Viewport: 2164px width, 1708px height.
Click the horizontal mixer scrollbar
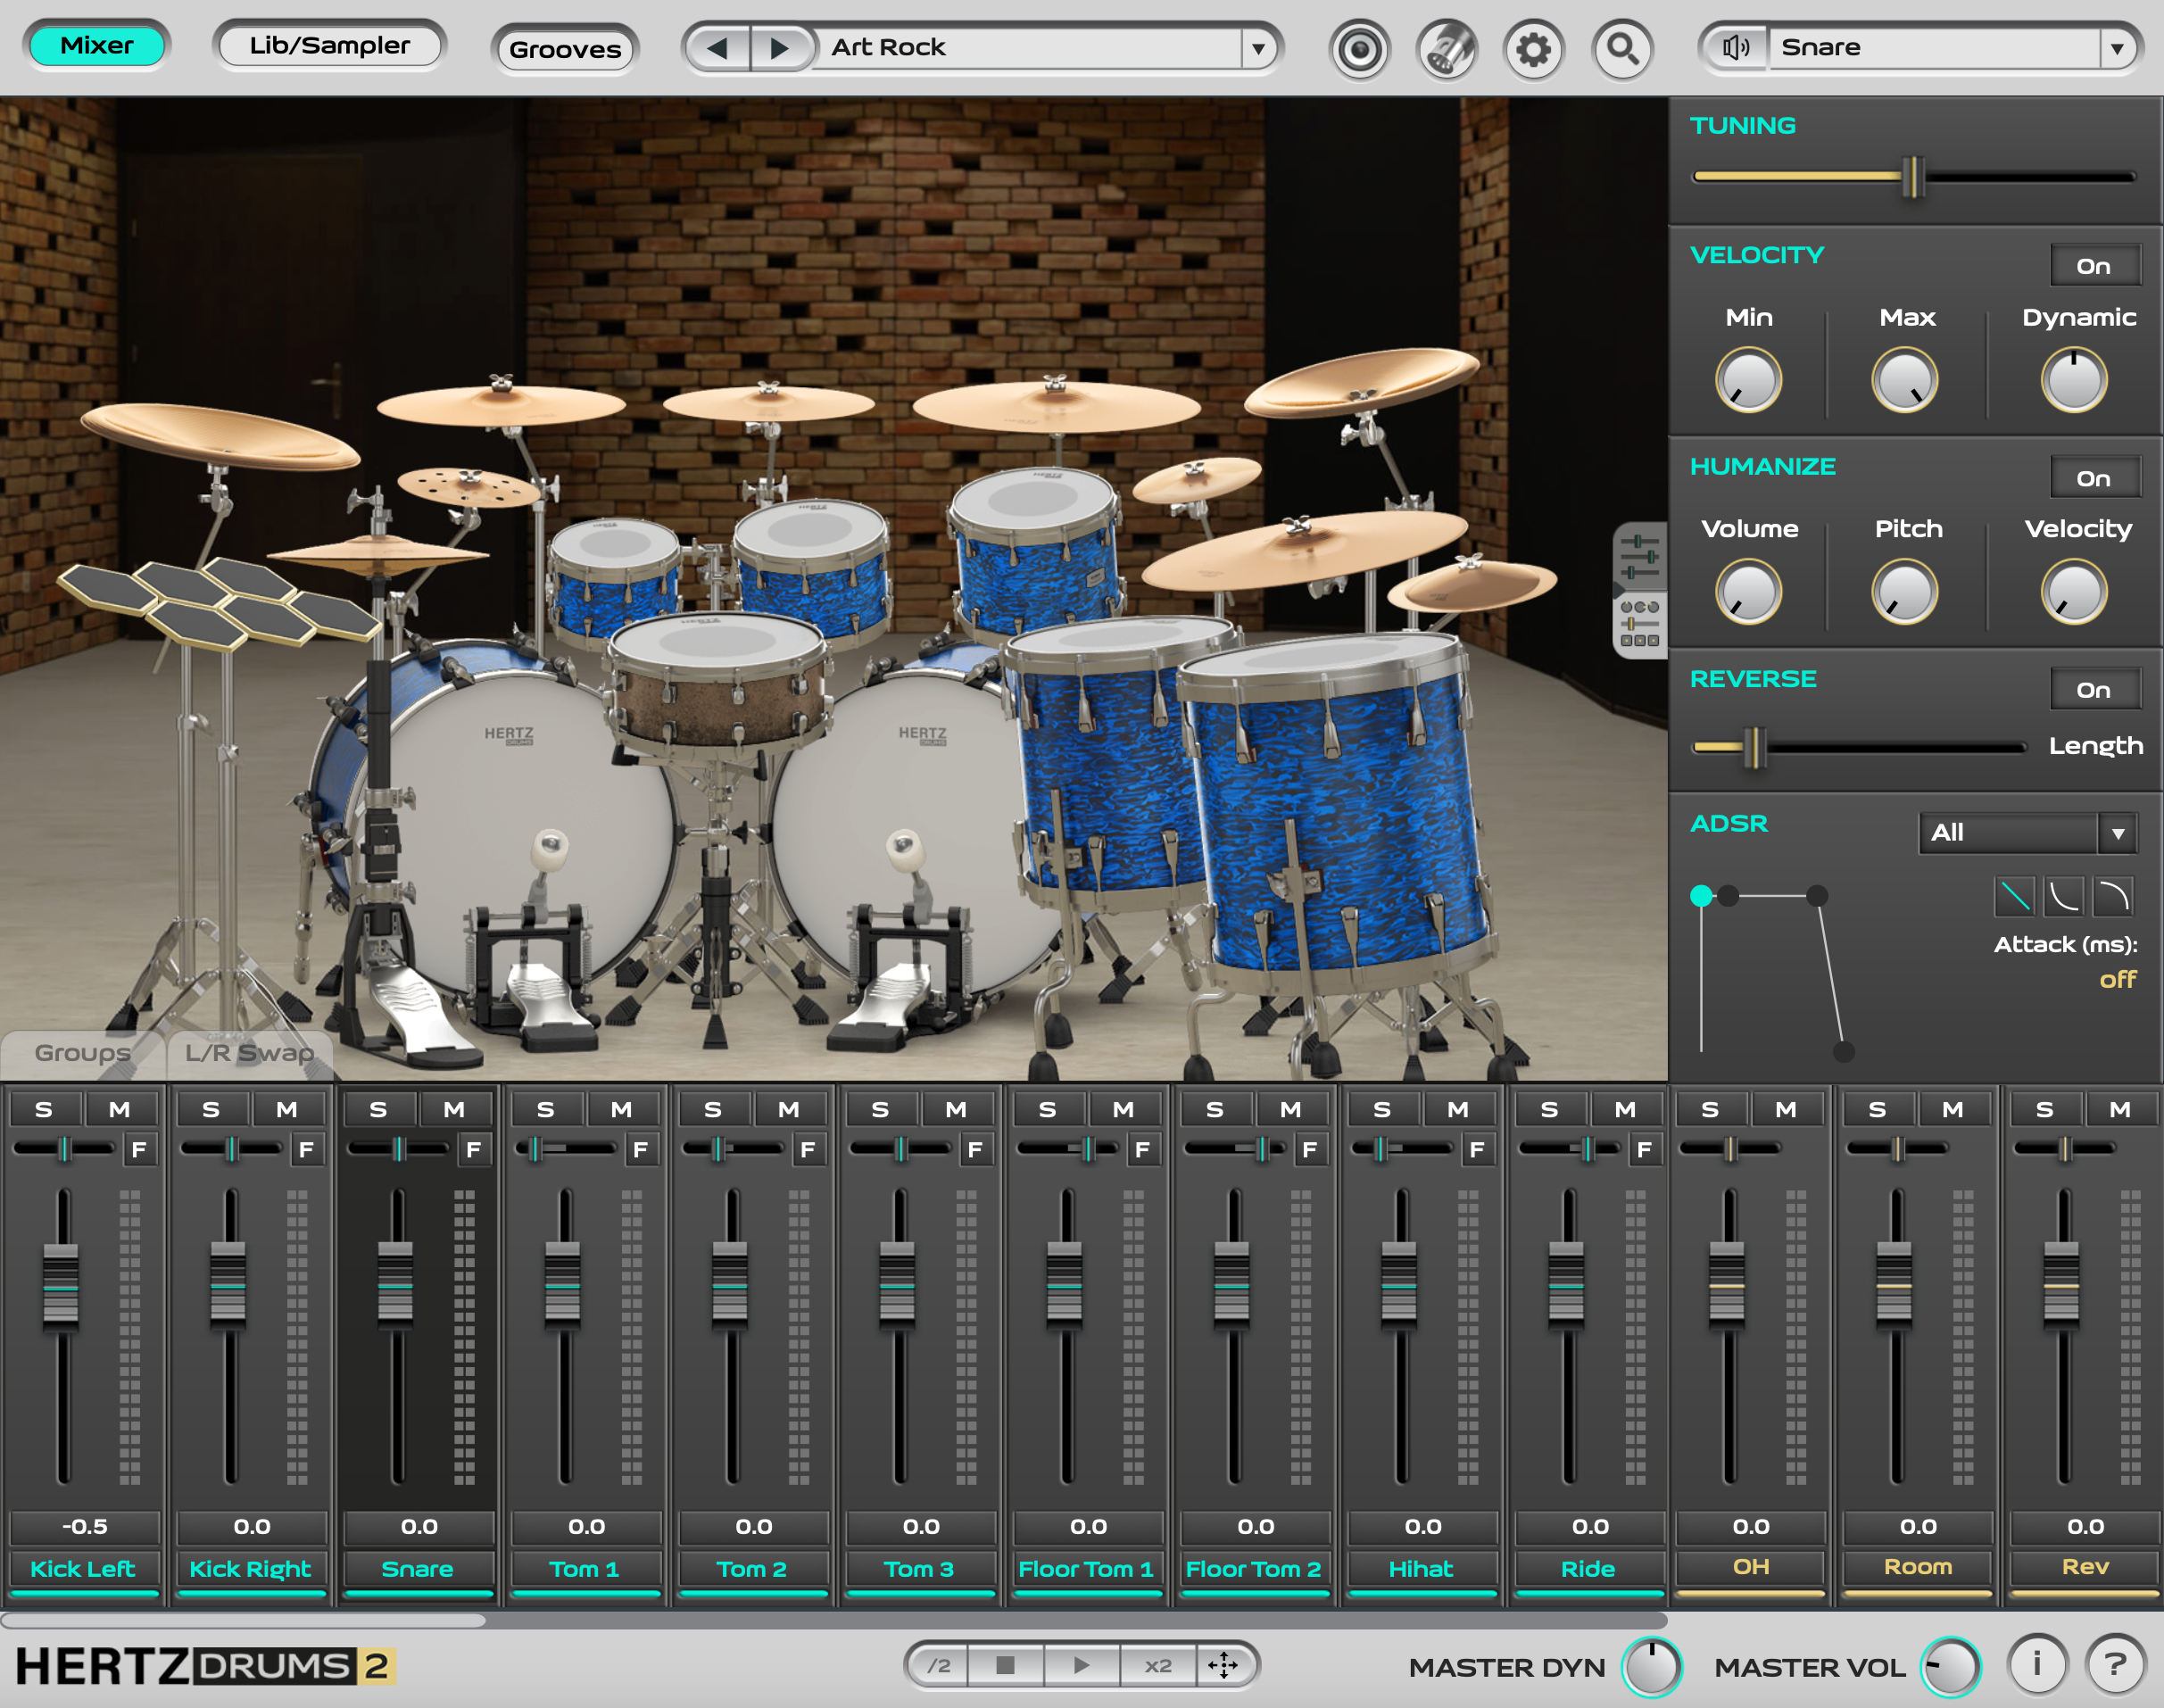click(244, 1620)
